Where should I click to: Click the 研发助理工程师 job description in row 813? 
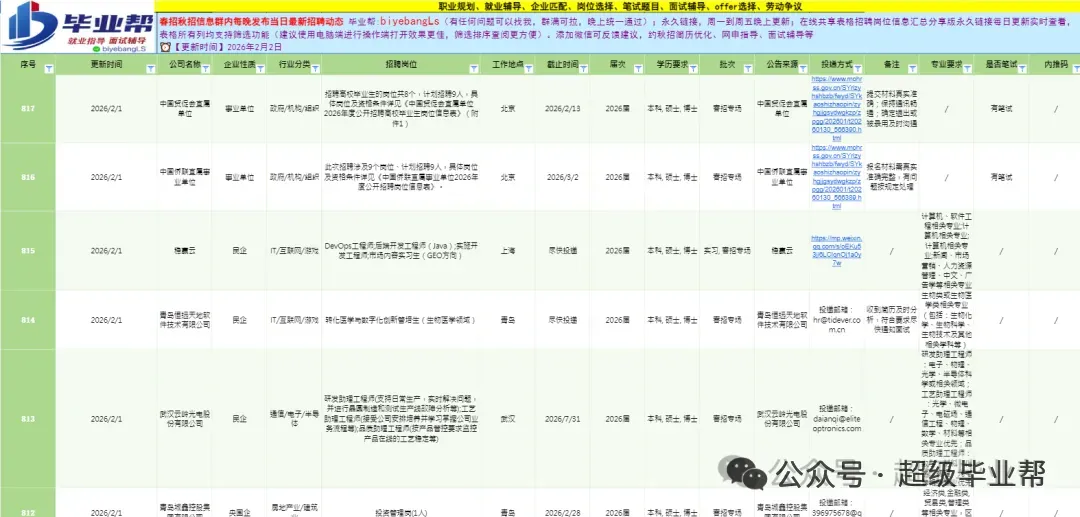coord(401,418)
